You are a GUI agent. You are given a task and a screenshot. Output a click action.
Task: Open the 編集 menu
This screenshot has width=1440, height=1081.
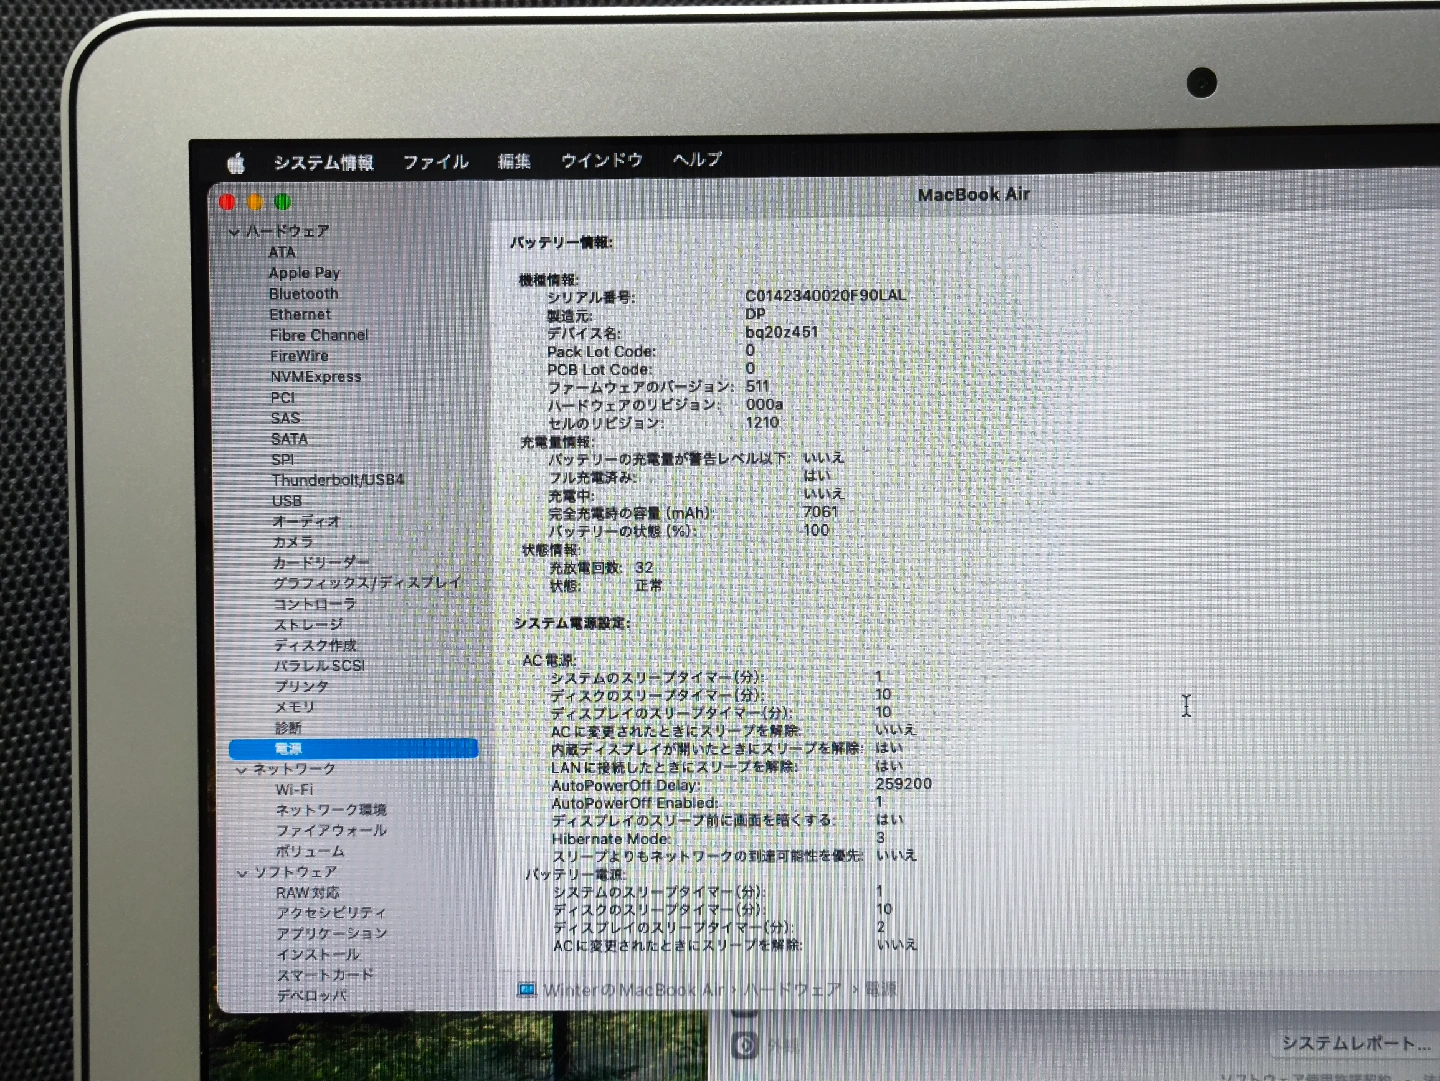tap(514, 161)
